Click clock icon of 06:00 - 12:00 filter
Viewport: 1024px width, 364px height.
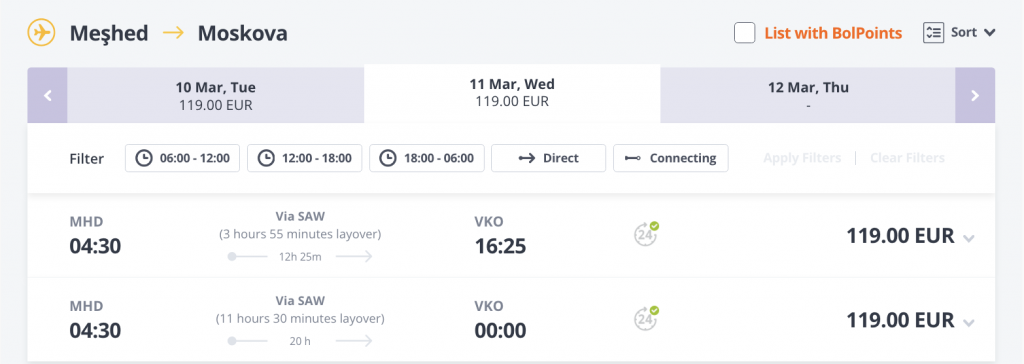coord(144,158)
